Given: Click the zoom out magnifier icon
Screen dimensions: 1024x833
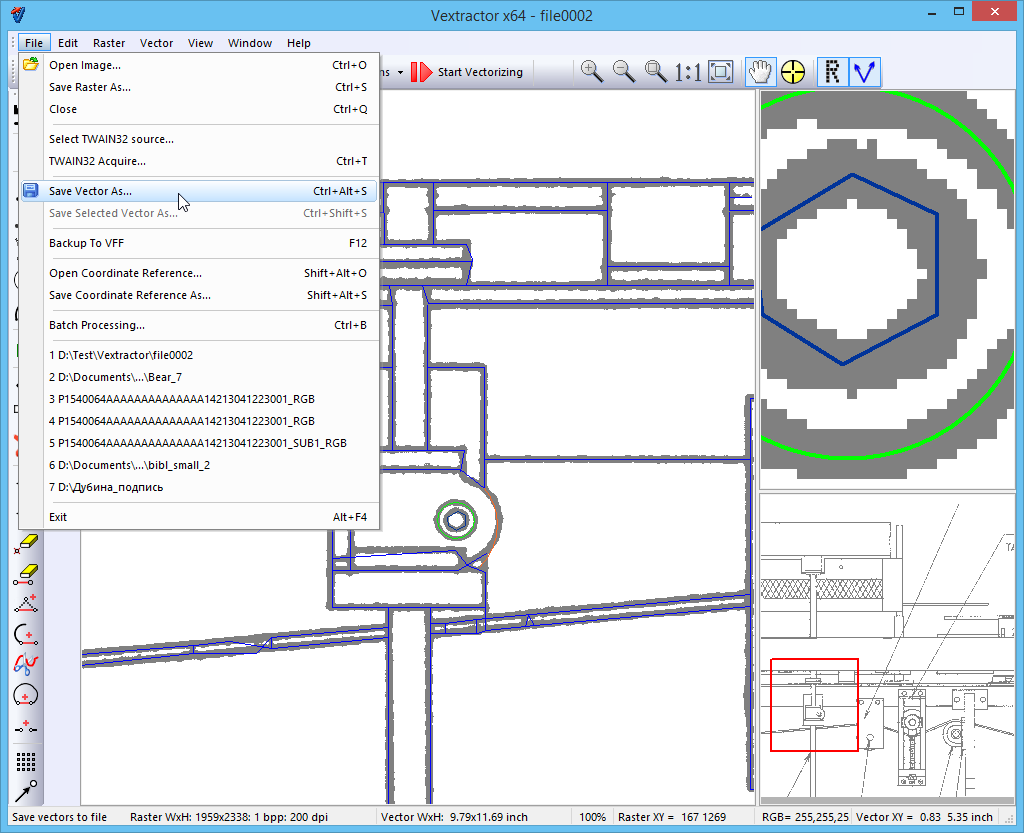Looking at the screenshot, I should pyautogui.click(x=624, y=71).
